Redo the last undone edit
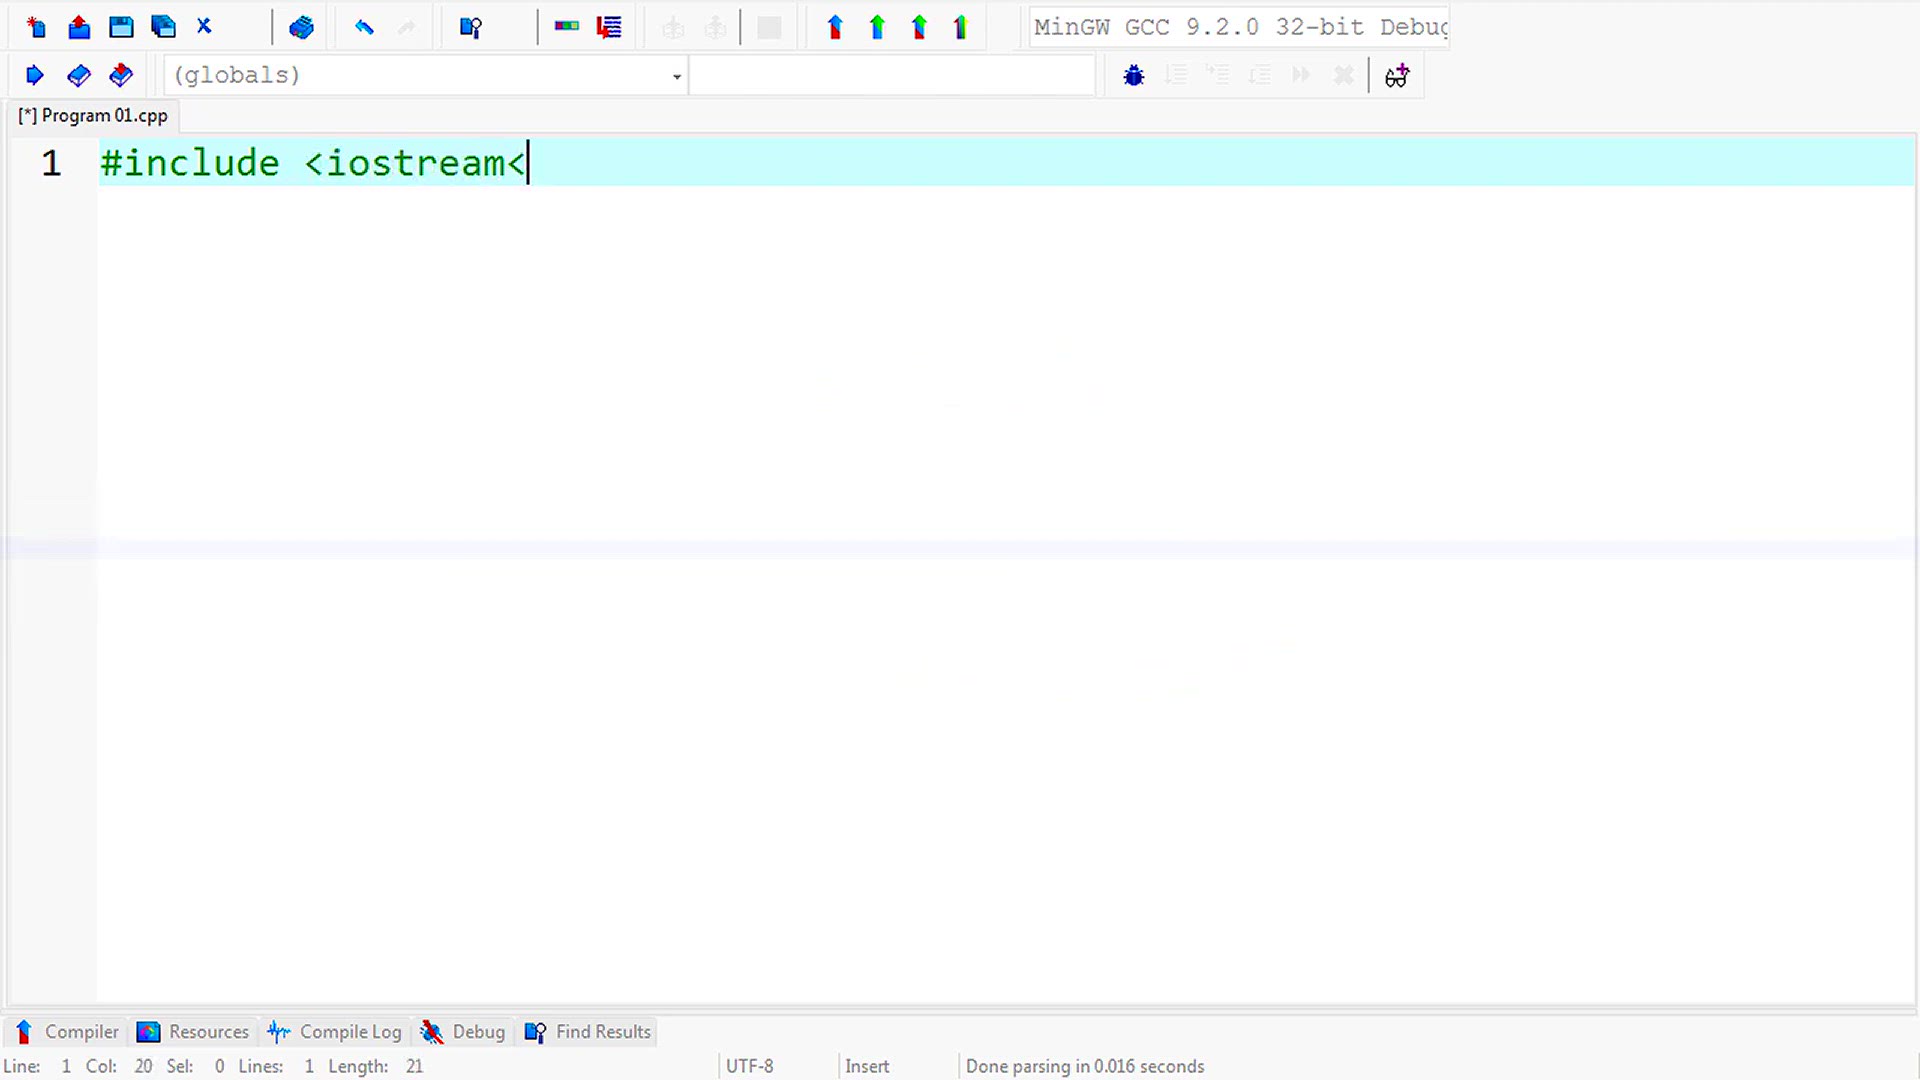This screenshot has width=1920, height=1080. click(406, 27)
